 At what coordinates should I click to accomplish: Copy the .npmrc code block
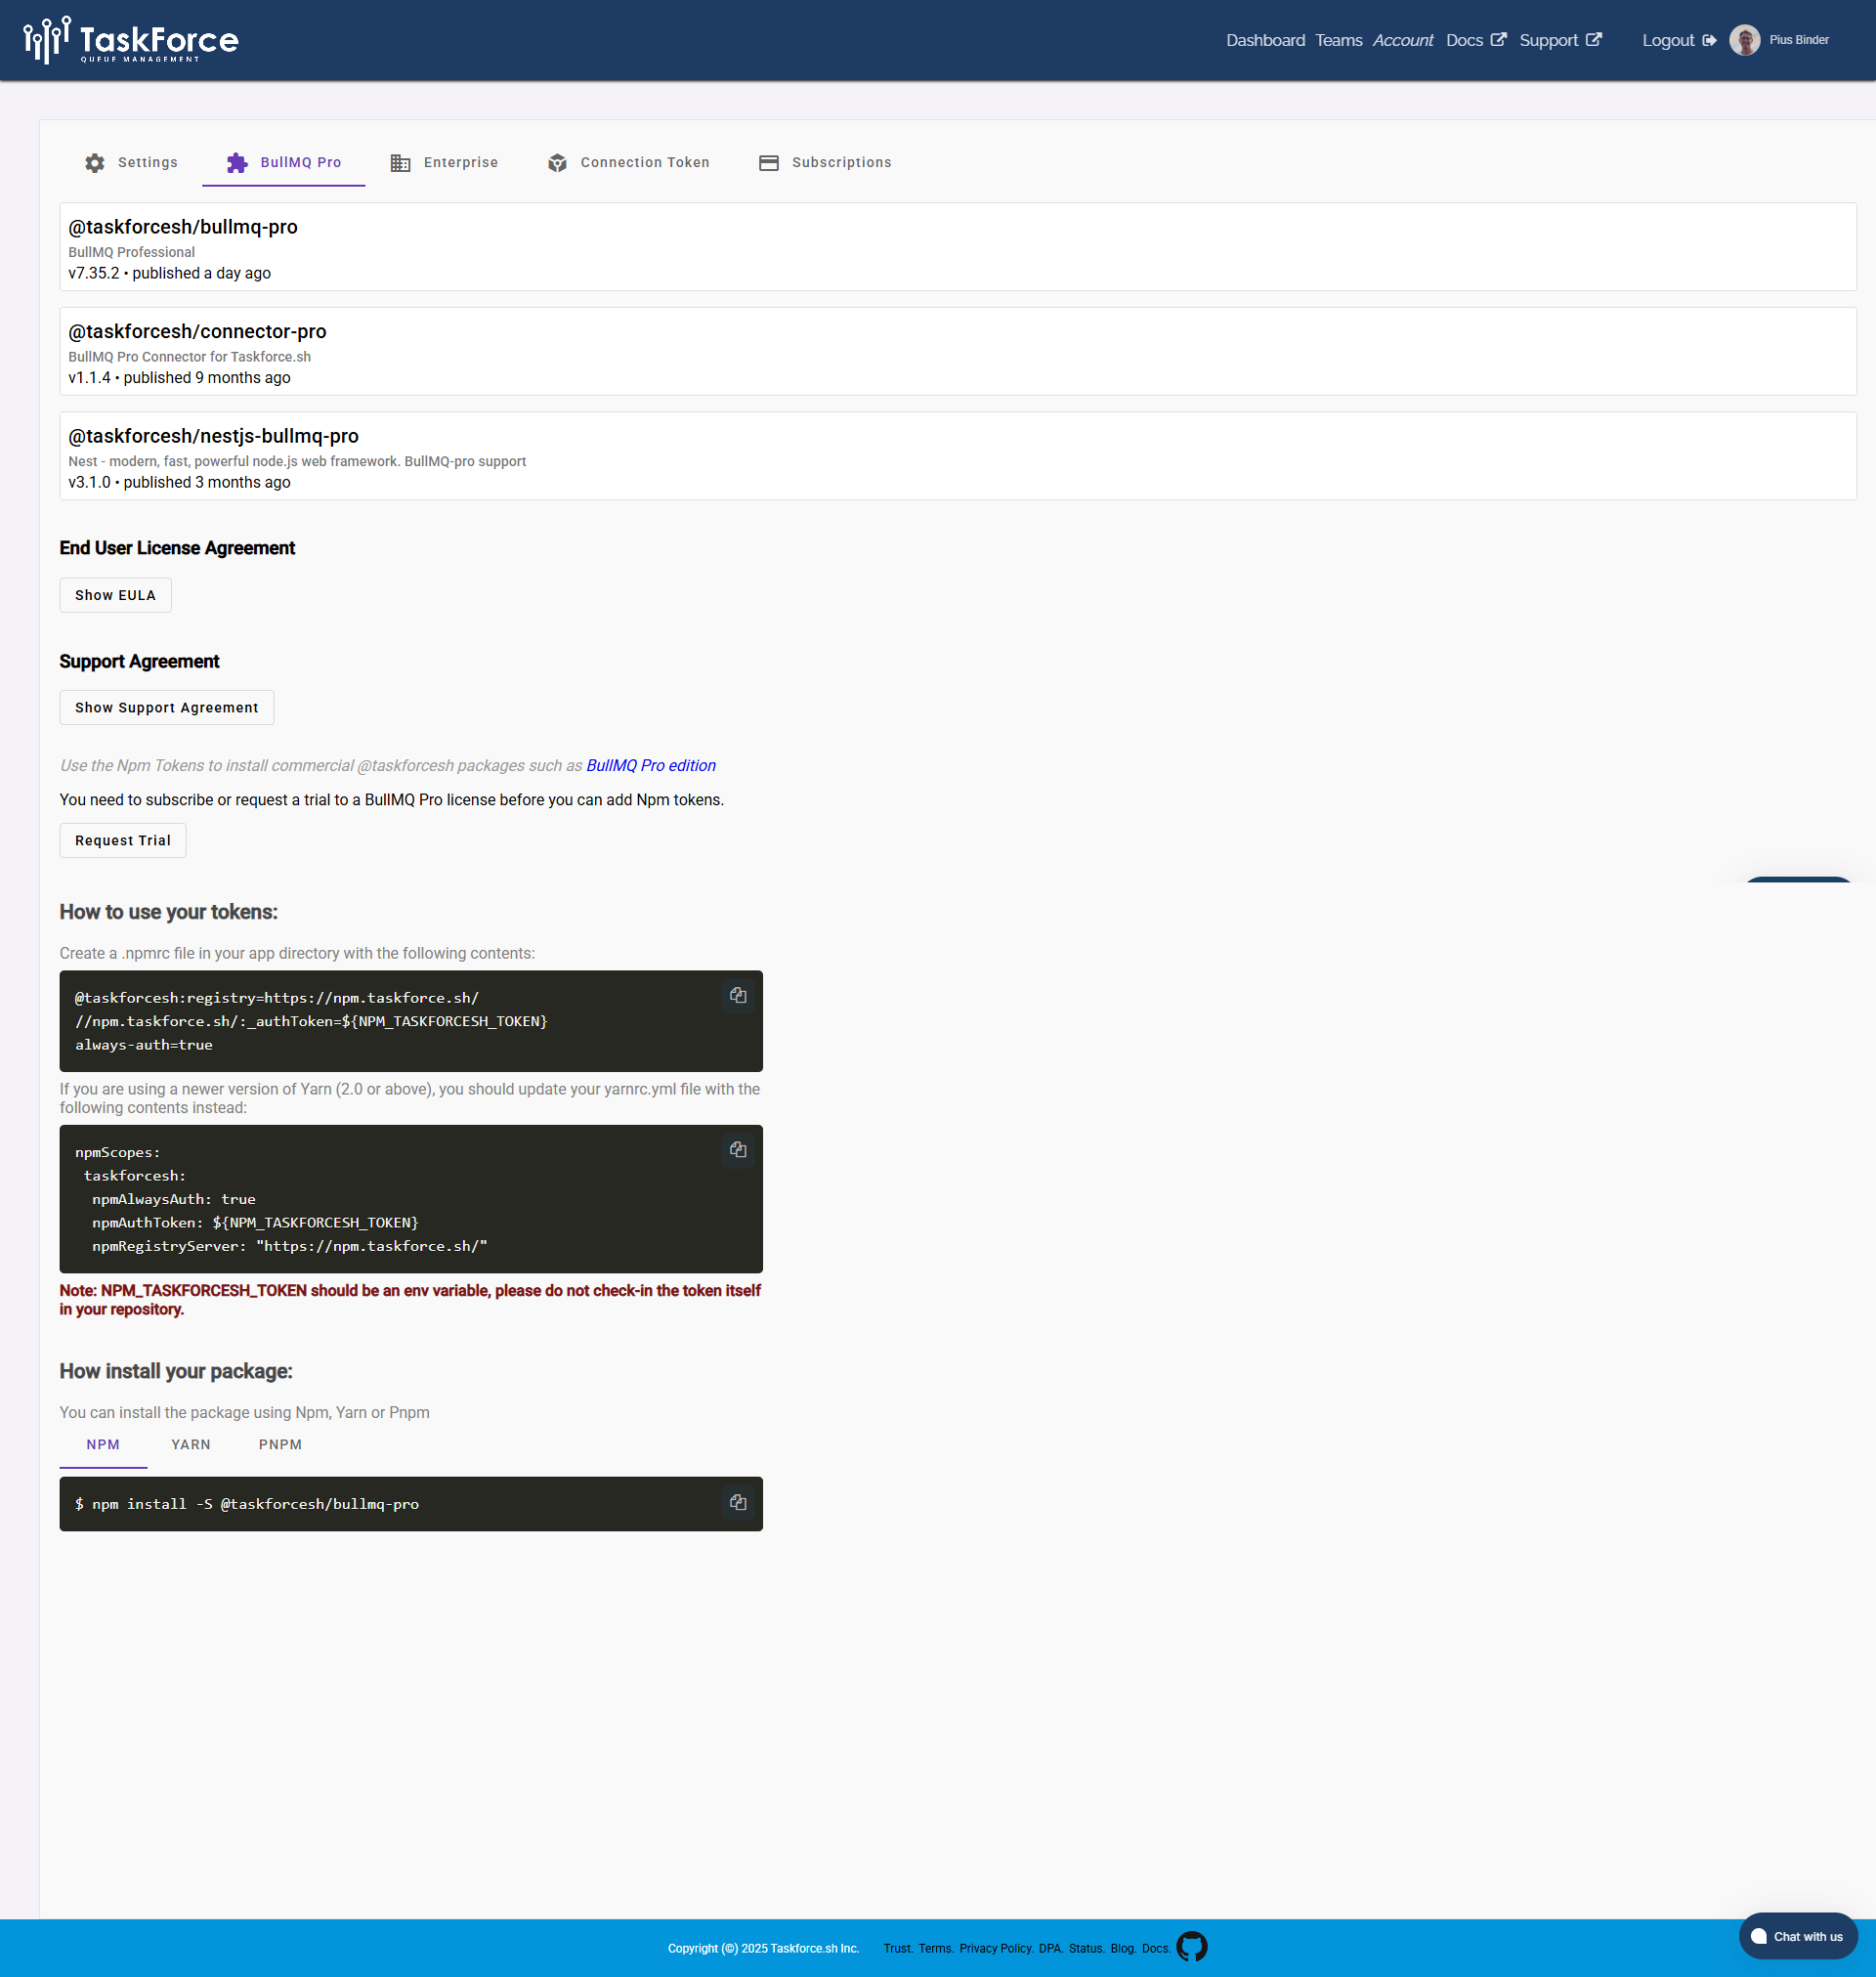pos(738,995)
